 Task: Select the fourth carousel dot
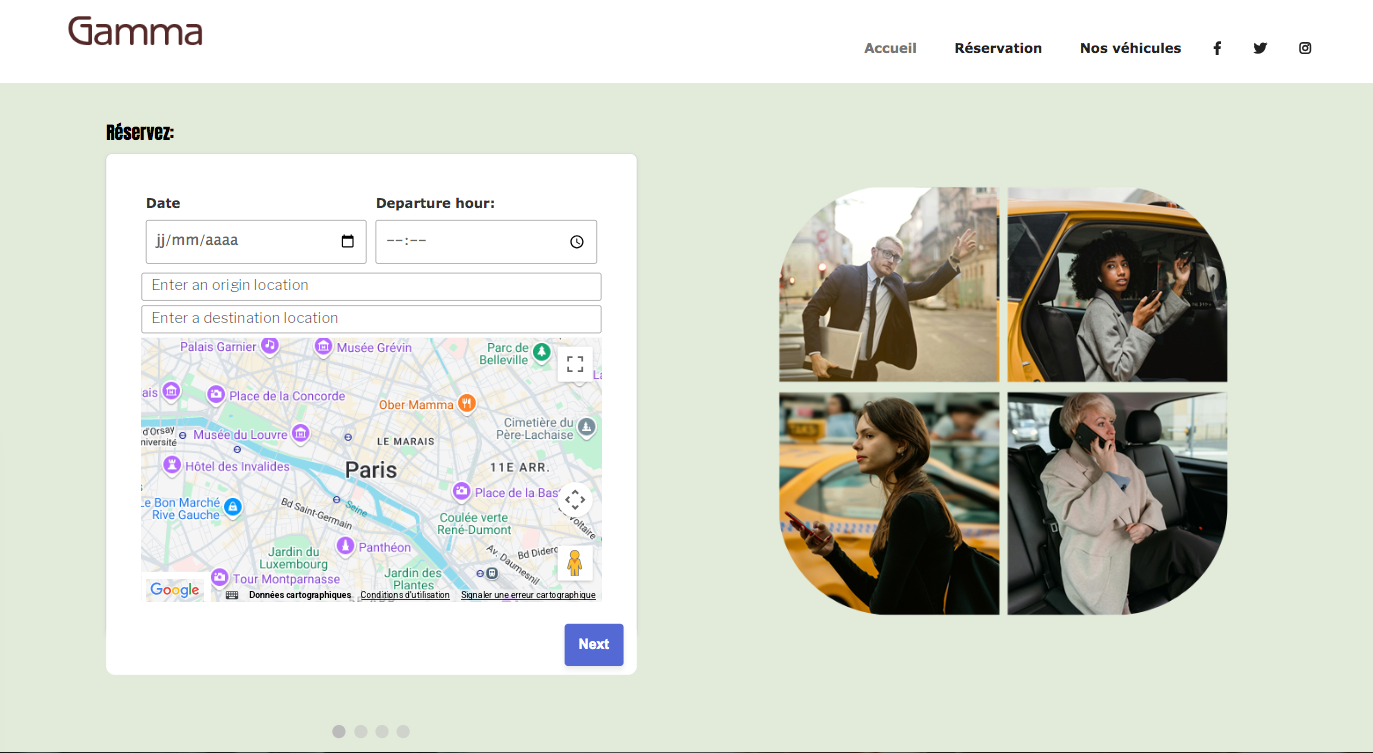(403, 732)
